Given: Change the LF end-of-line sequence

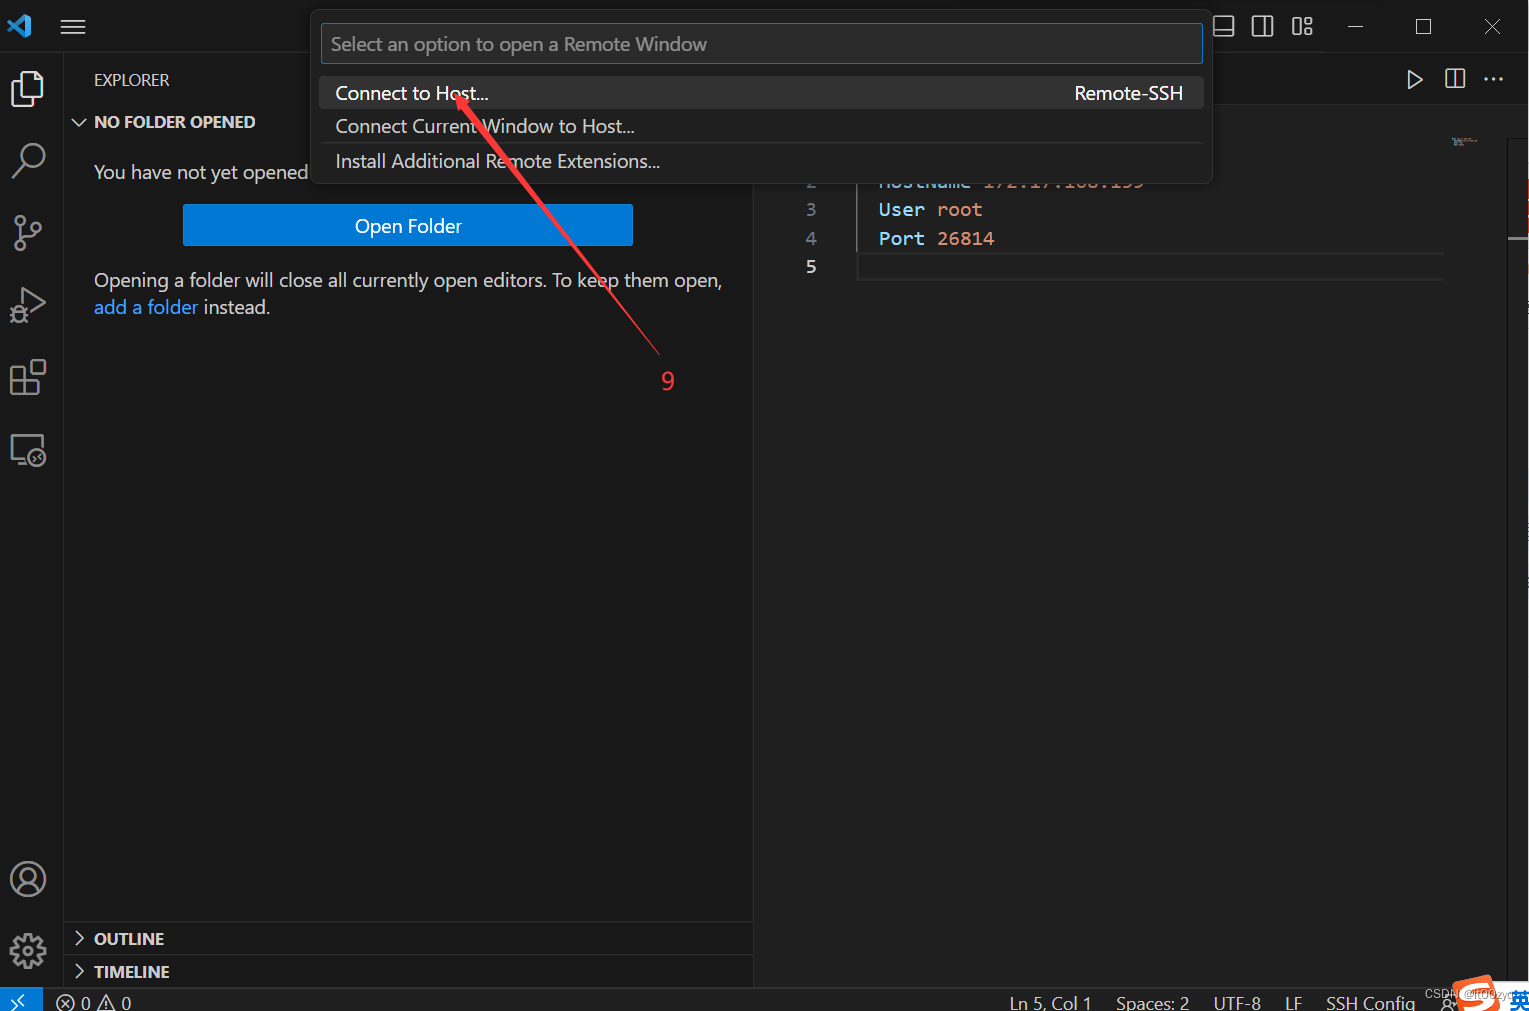Looking at the screenshot, I should point(1293,1002).
